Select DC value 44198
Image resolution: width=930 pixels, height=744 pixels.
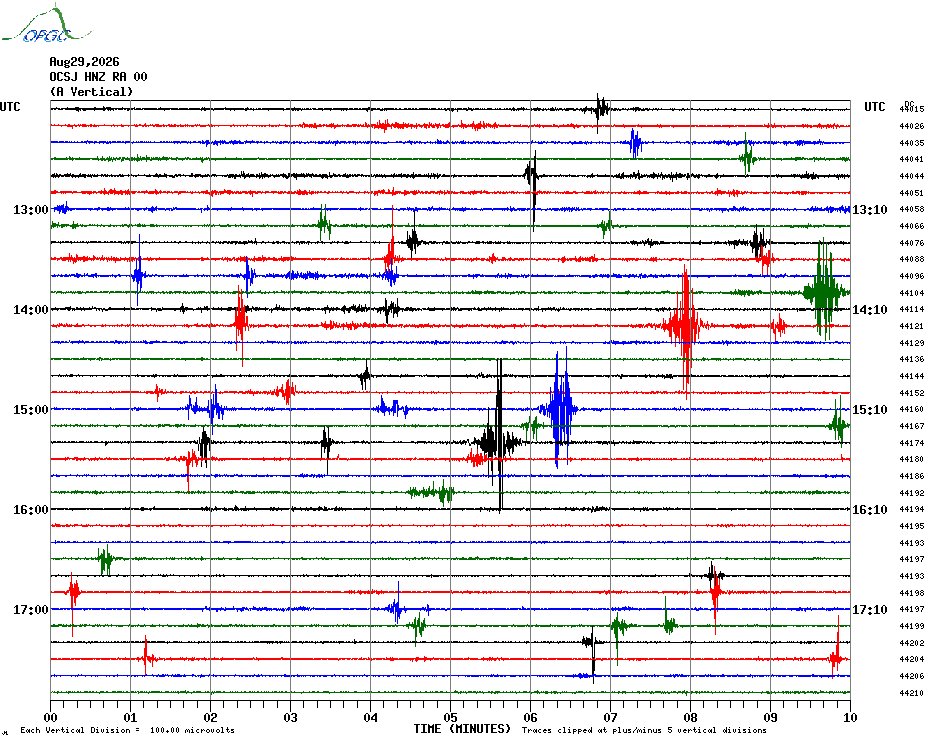coord(912,593)
